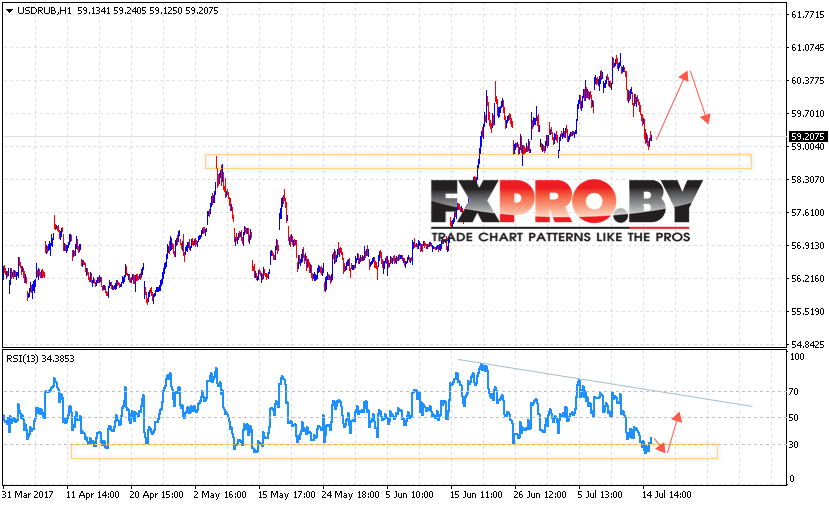
Task: Click the 56.2160 price axis label
Action: pos(807,279)
